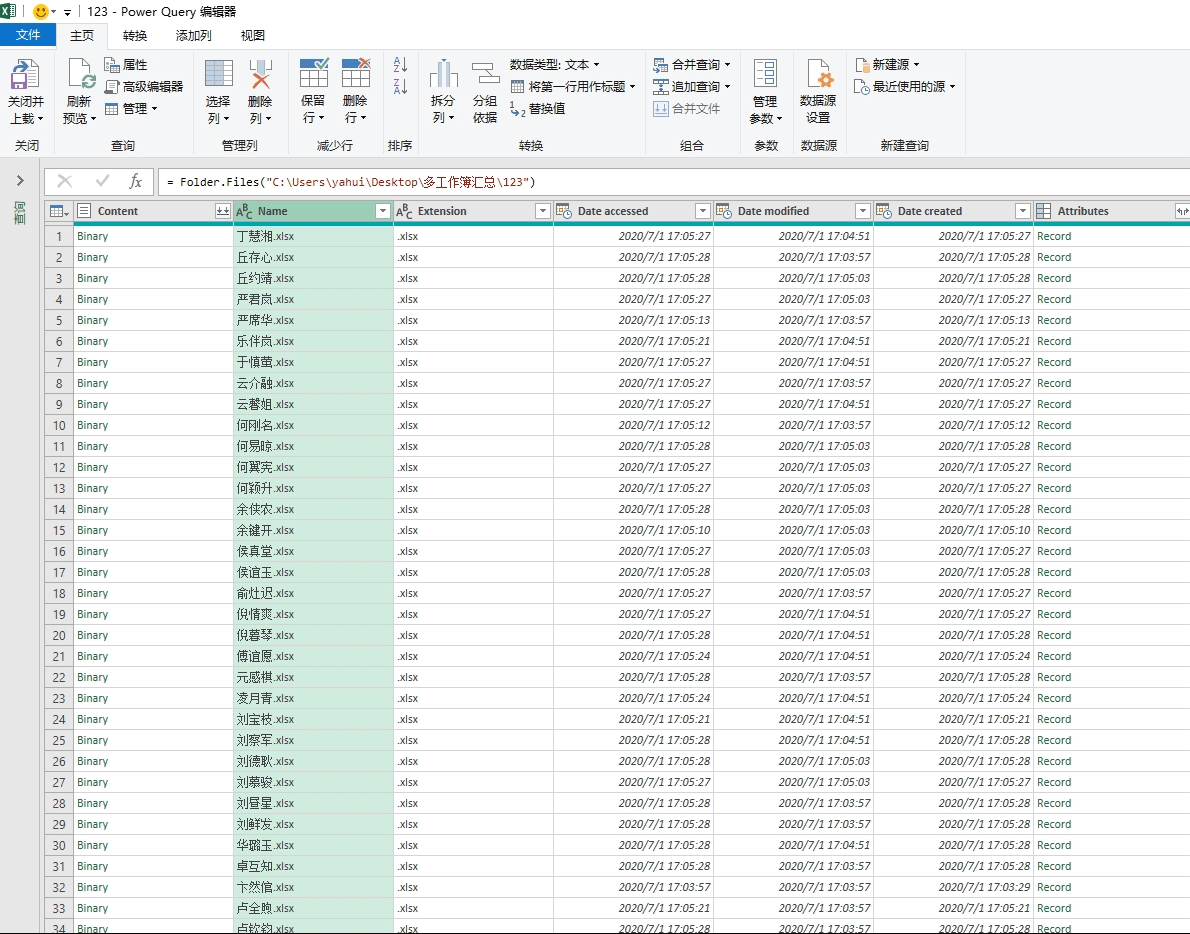Confirm the formula with the checkmark icon
The image size is (1190, 934).
pos(102,181)
